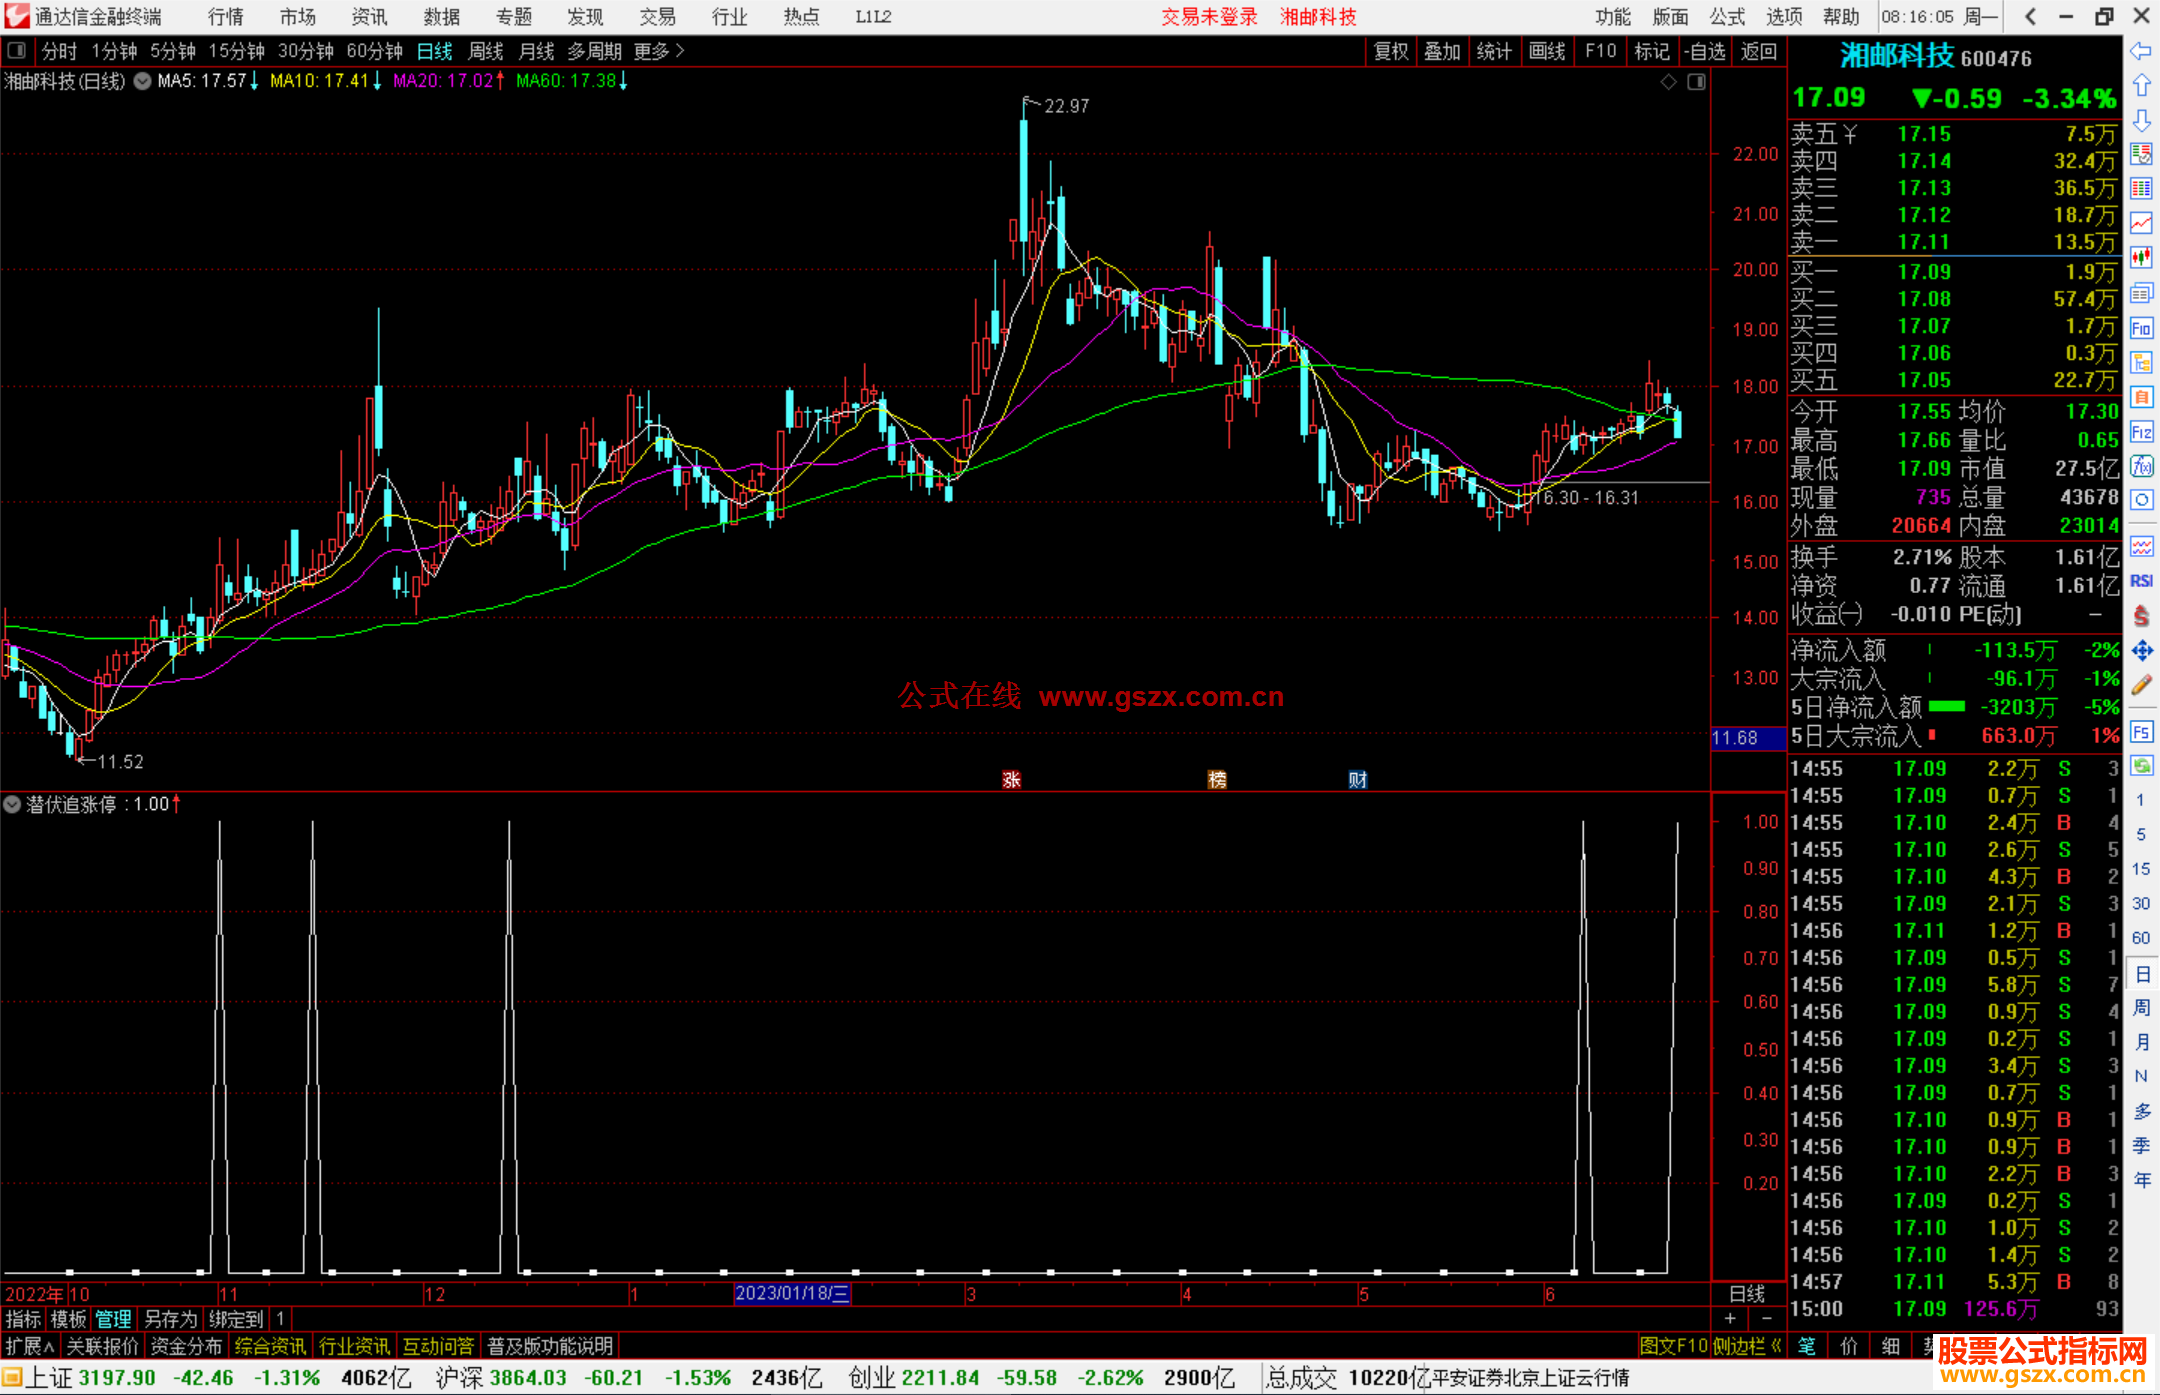Image resolution: width=2160 pixels, height=1395 pixels.
Task: Click the circle icon in right sidebar
Action: coord(2141,500)
